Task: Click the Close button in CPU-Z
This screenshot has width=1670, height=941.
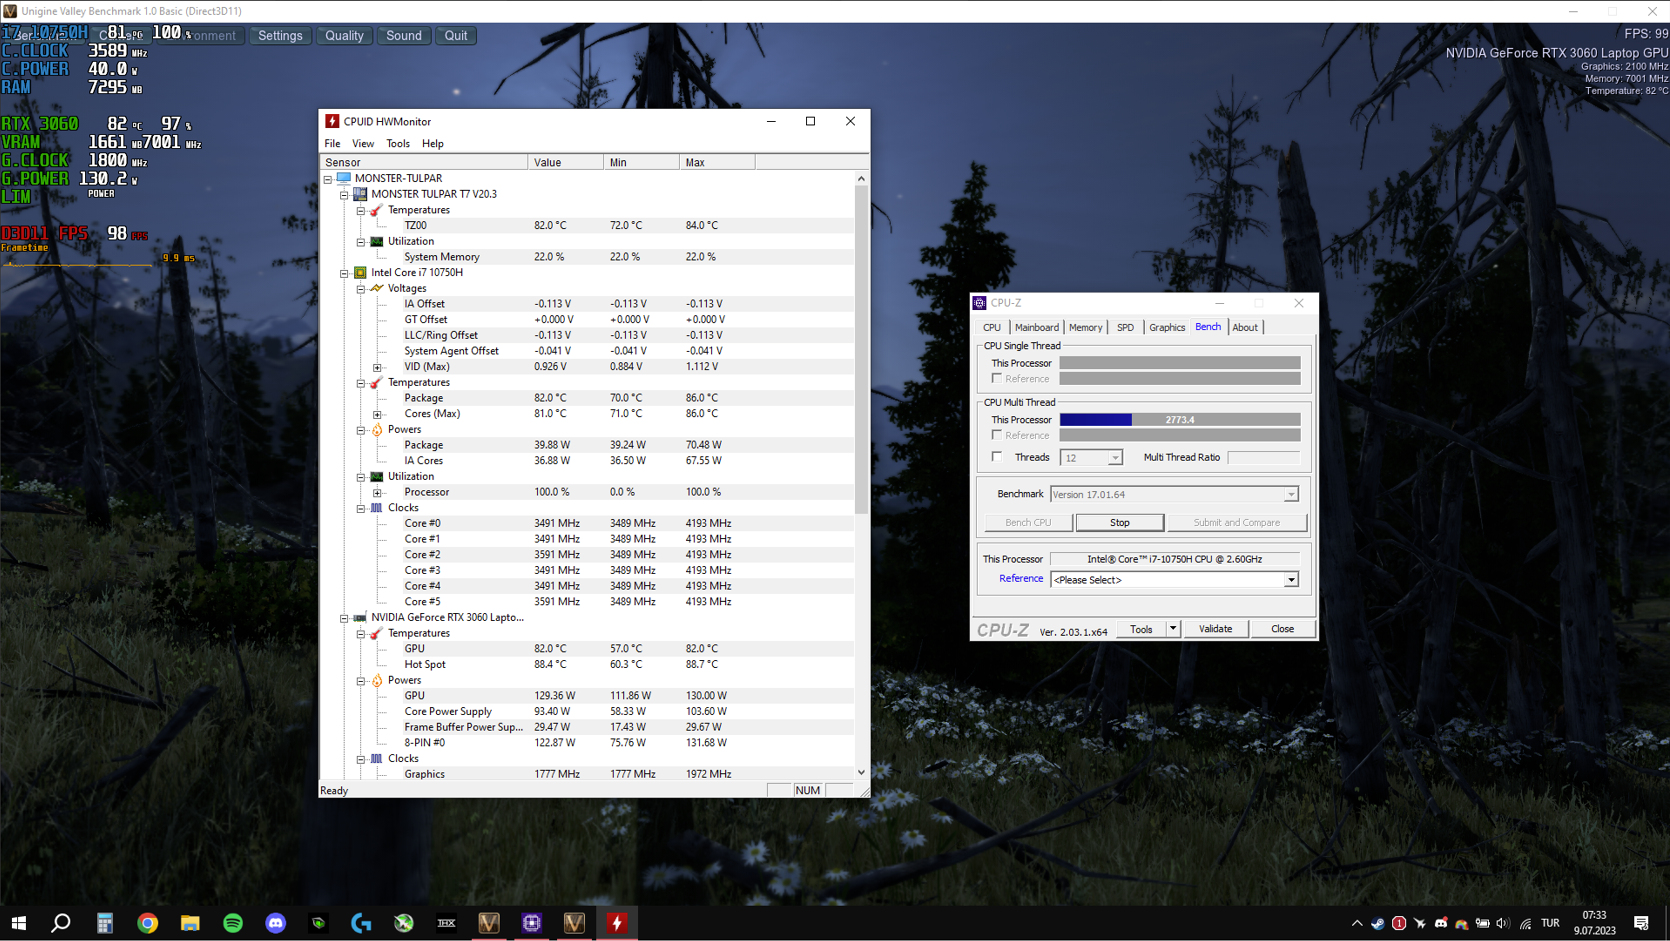Action: pyautogui.click(x=1282, y=629)
